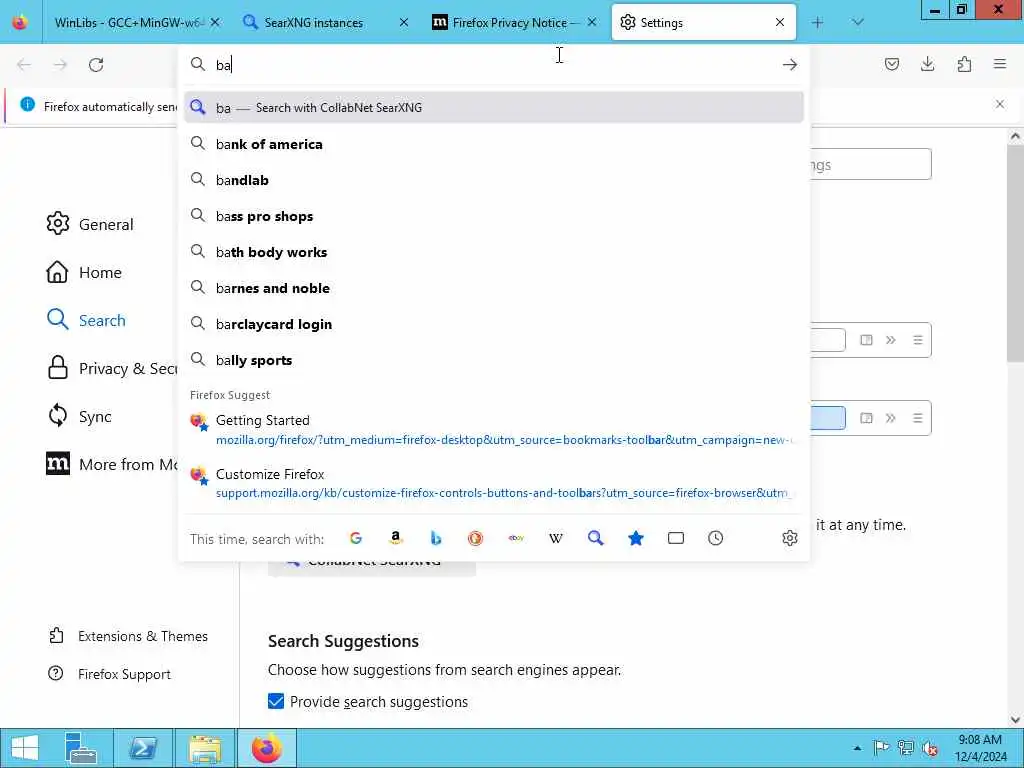This screenshot has width=1024, height=768.
Task: Click Firefox icon in taskbar
Action: click(x=266, y=748)
